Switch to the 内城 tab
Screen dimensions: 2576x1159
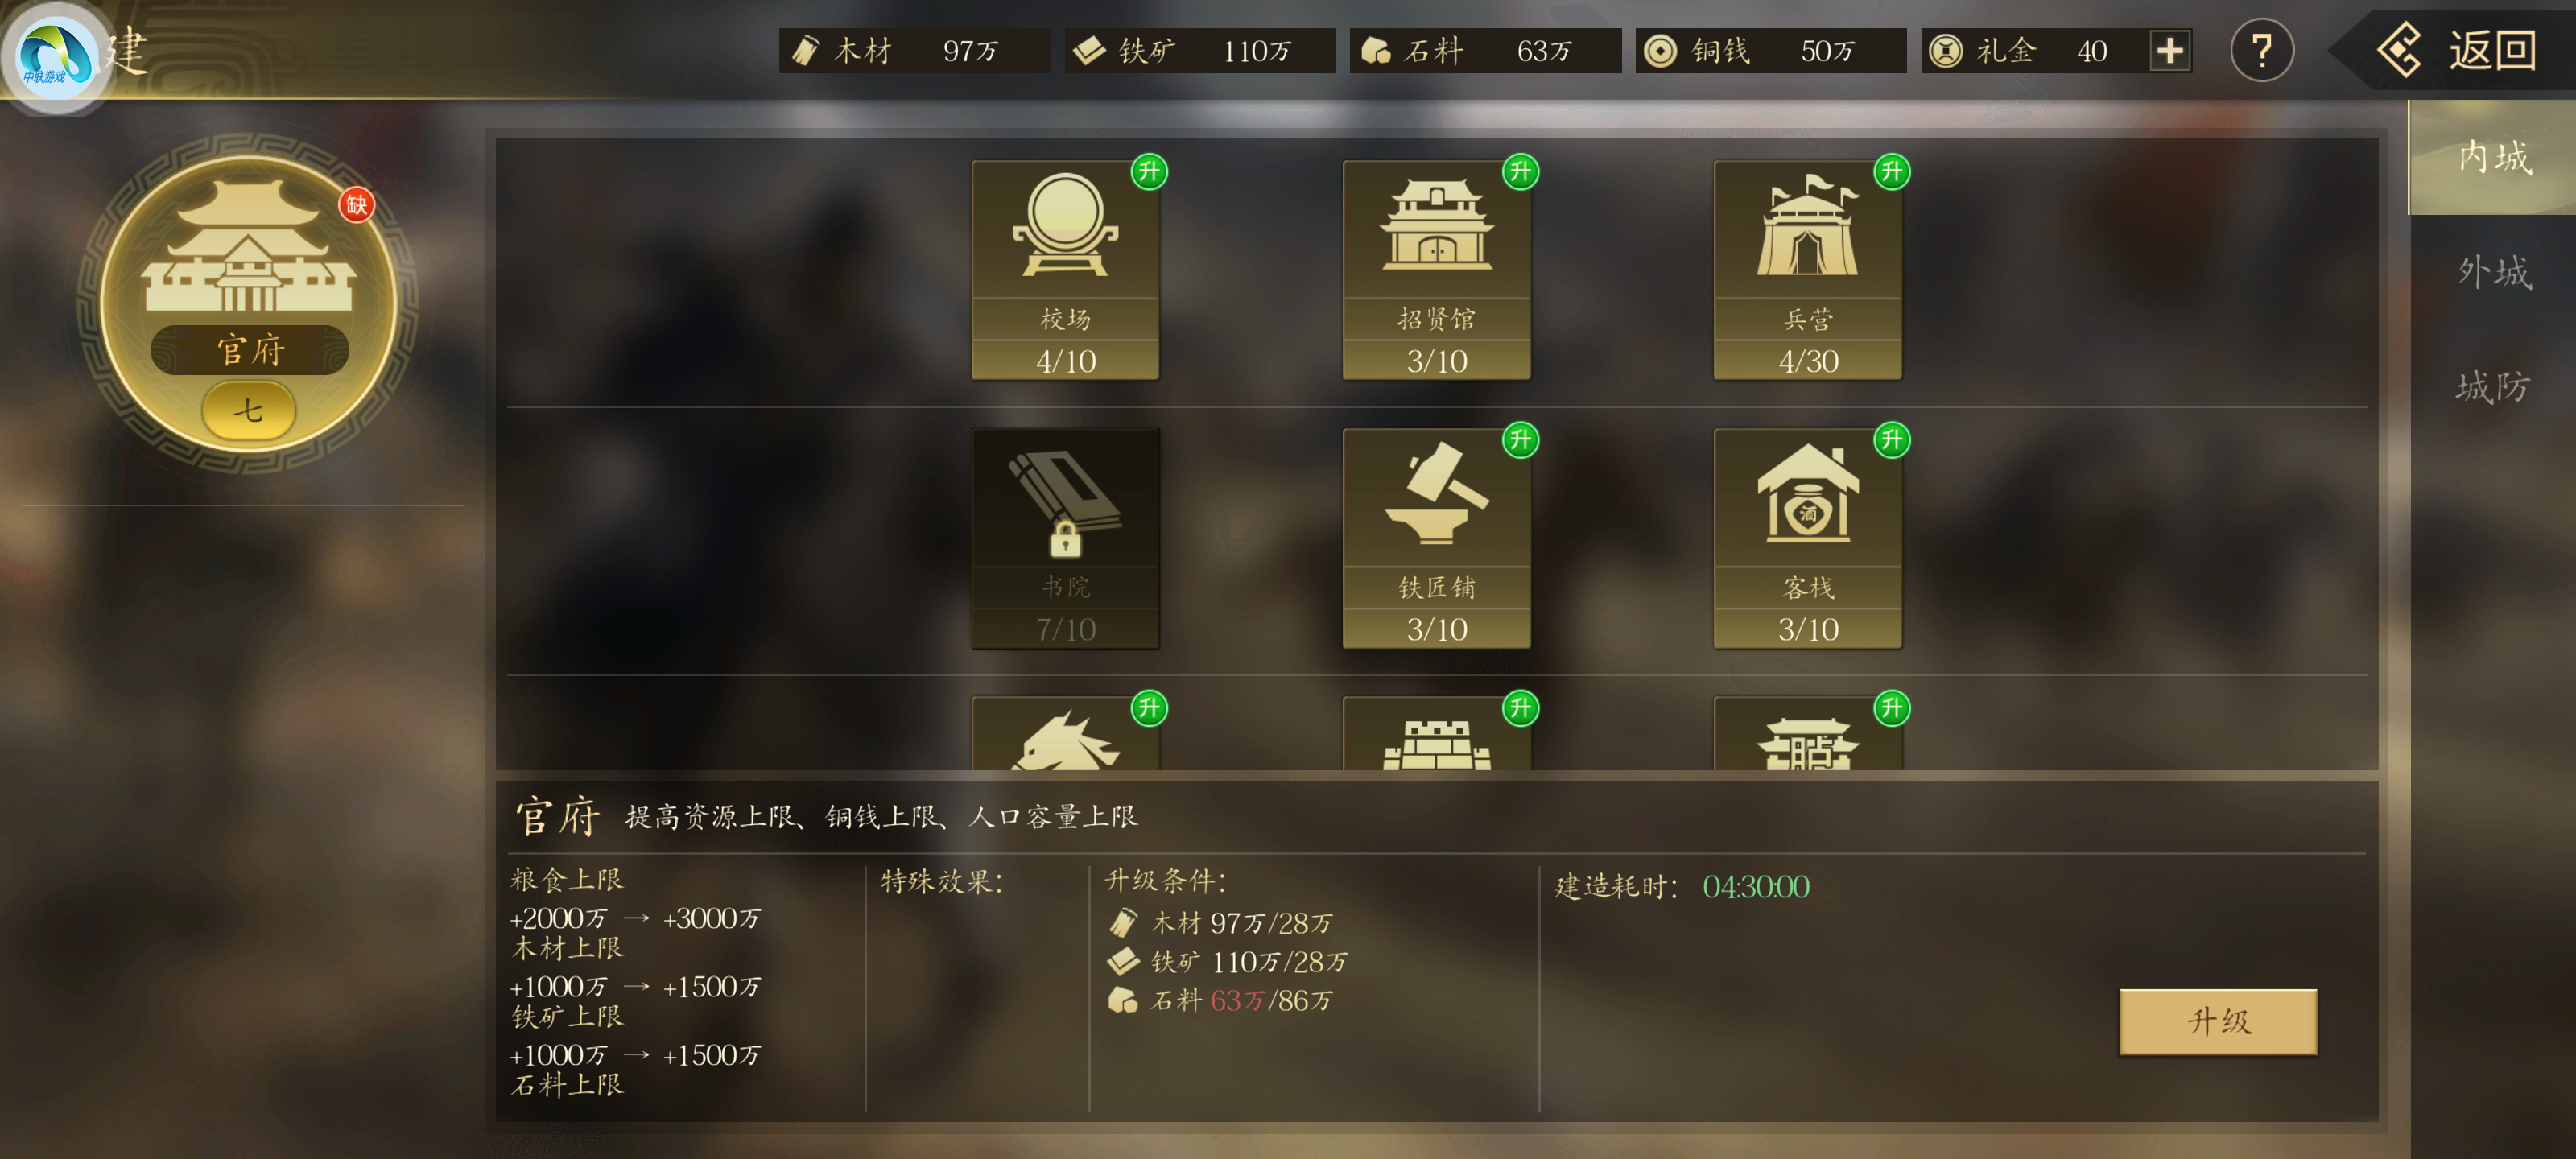pos(2493,157)
